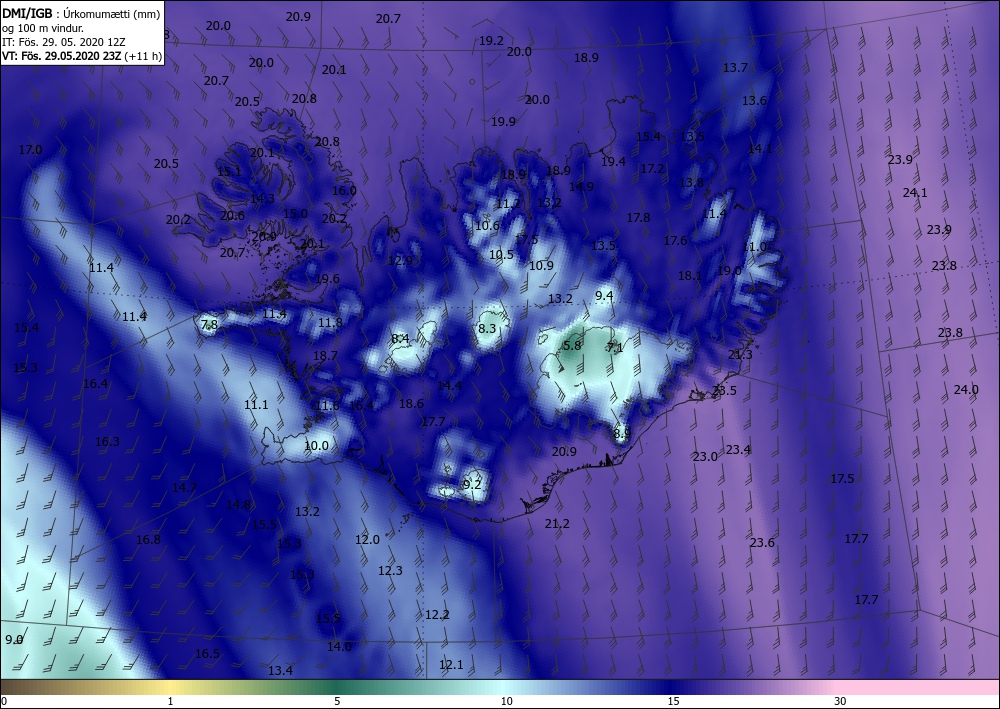Click the map value '23.5'
Image resolution: width=1000 pixels, height=709 pixels.
[x=724, y=390]
